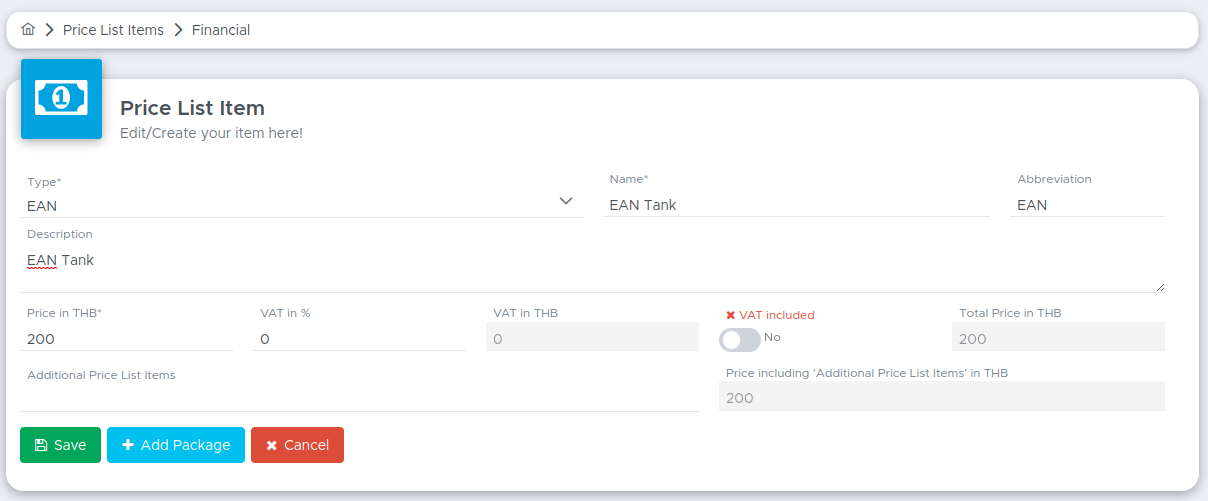Select the Type field showing EAN
Screen dimensions: 1208x501
point(301,205)
